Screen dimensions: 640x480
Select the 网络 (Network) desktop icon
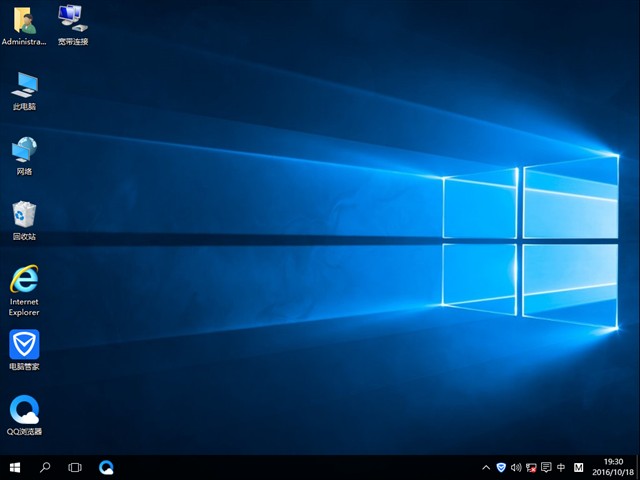[x=24, y=152]
